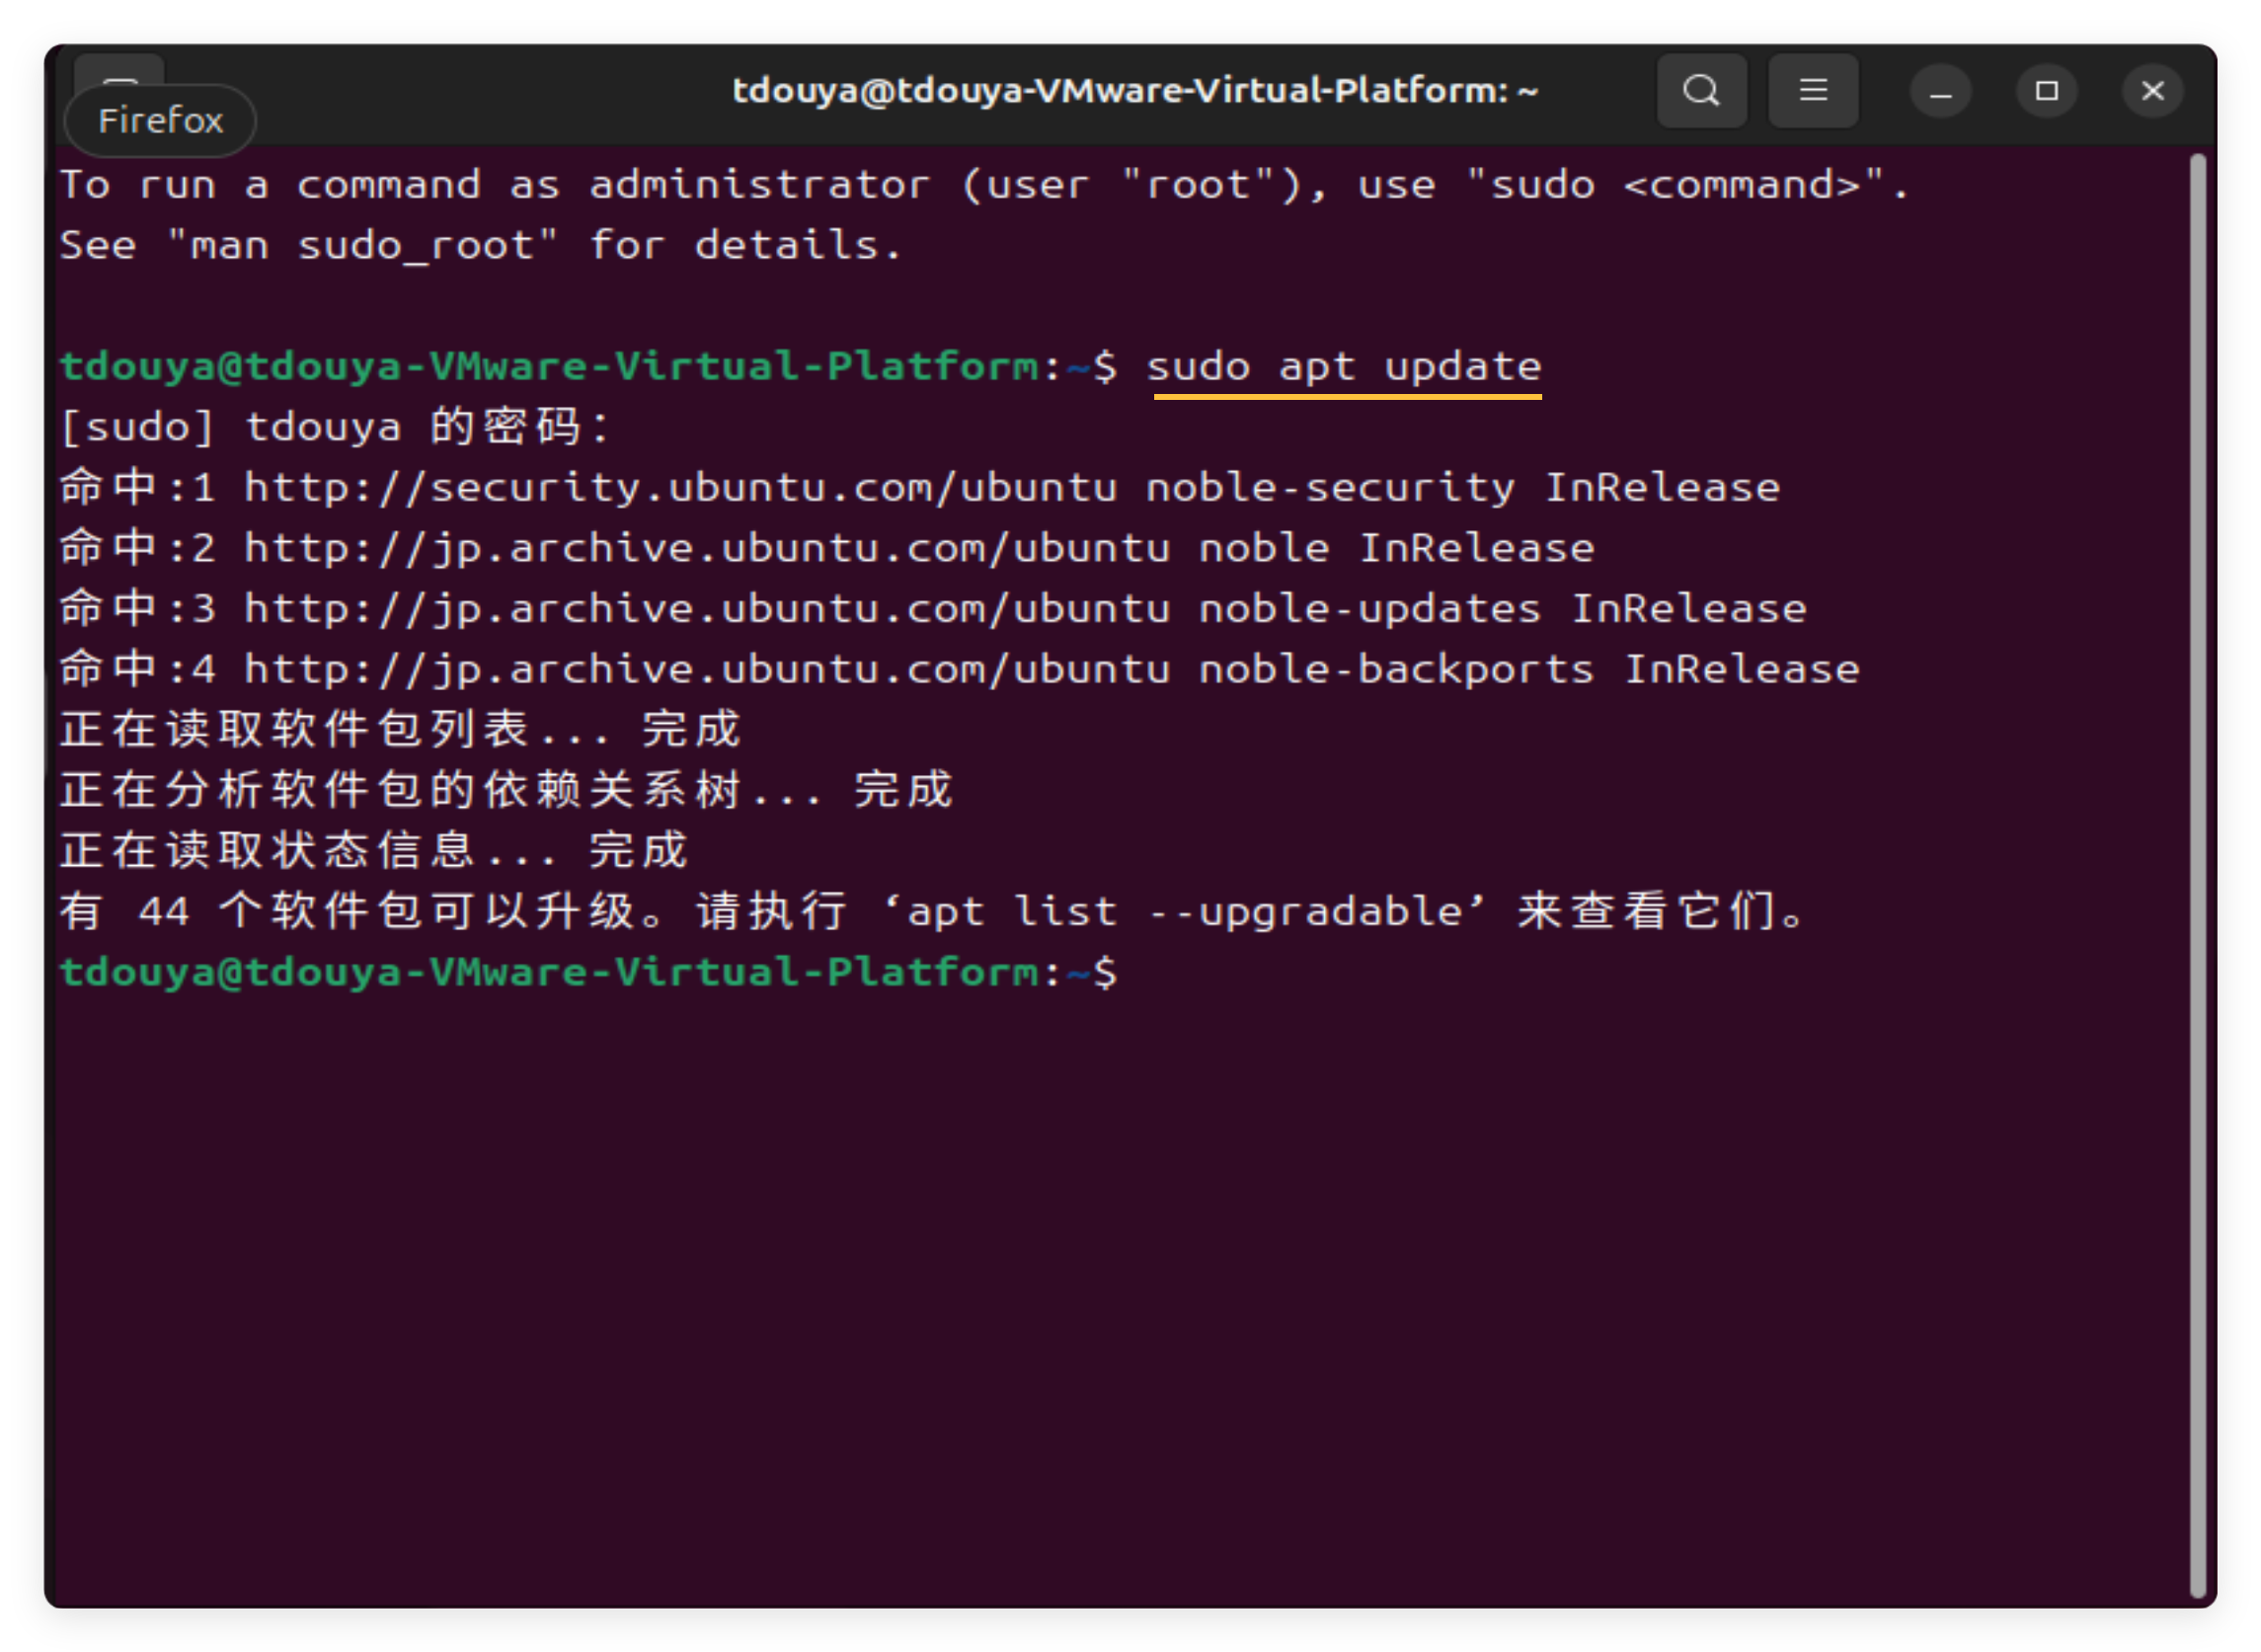The width and height of the screenshot is (2261, 1652).
Task: Click the "正在读取状态信息... 完成" line
Action: pyautogui.click(x=374, y=851)
